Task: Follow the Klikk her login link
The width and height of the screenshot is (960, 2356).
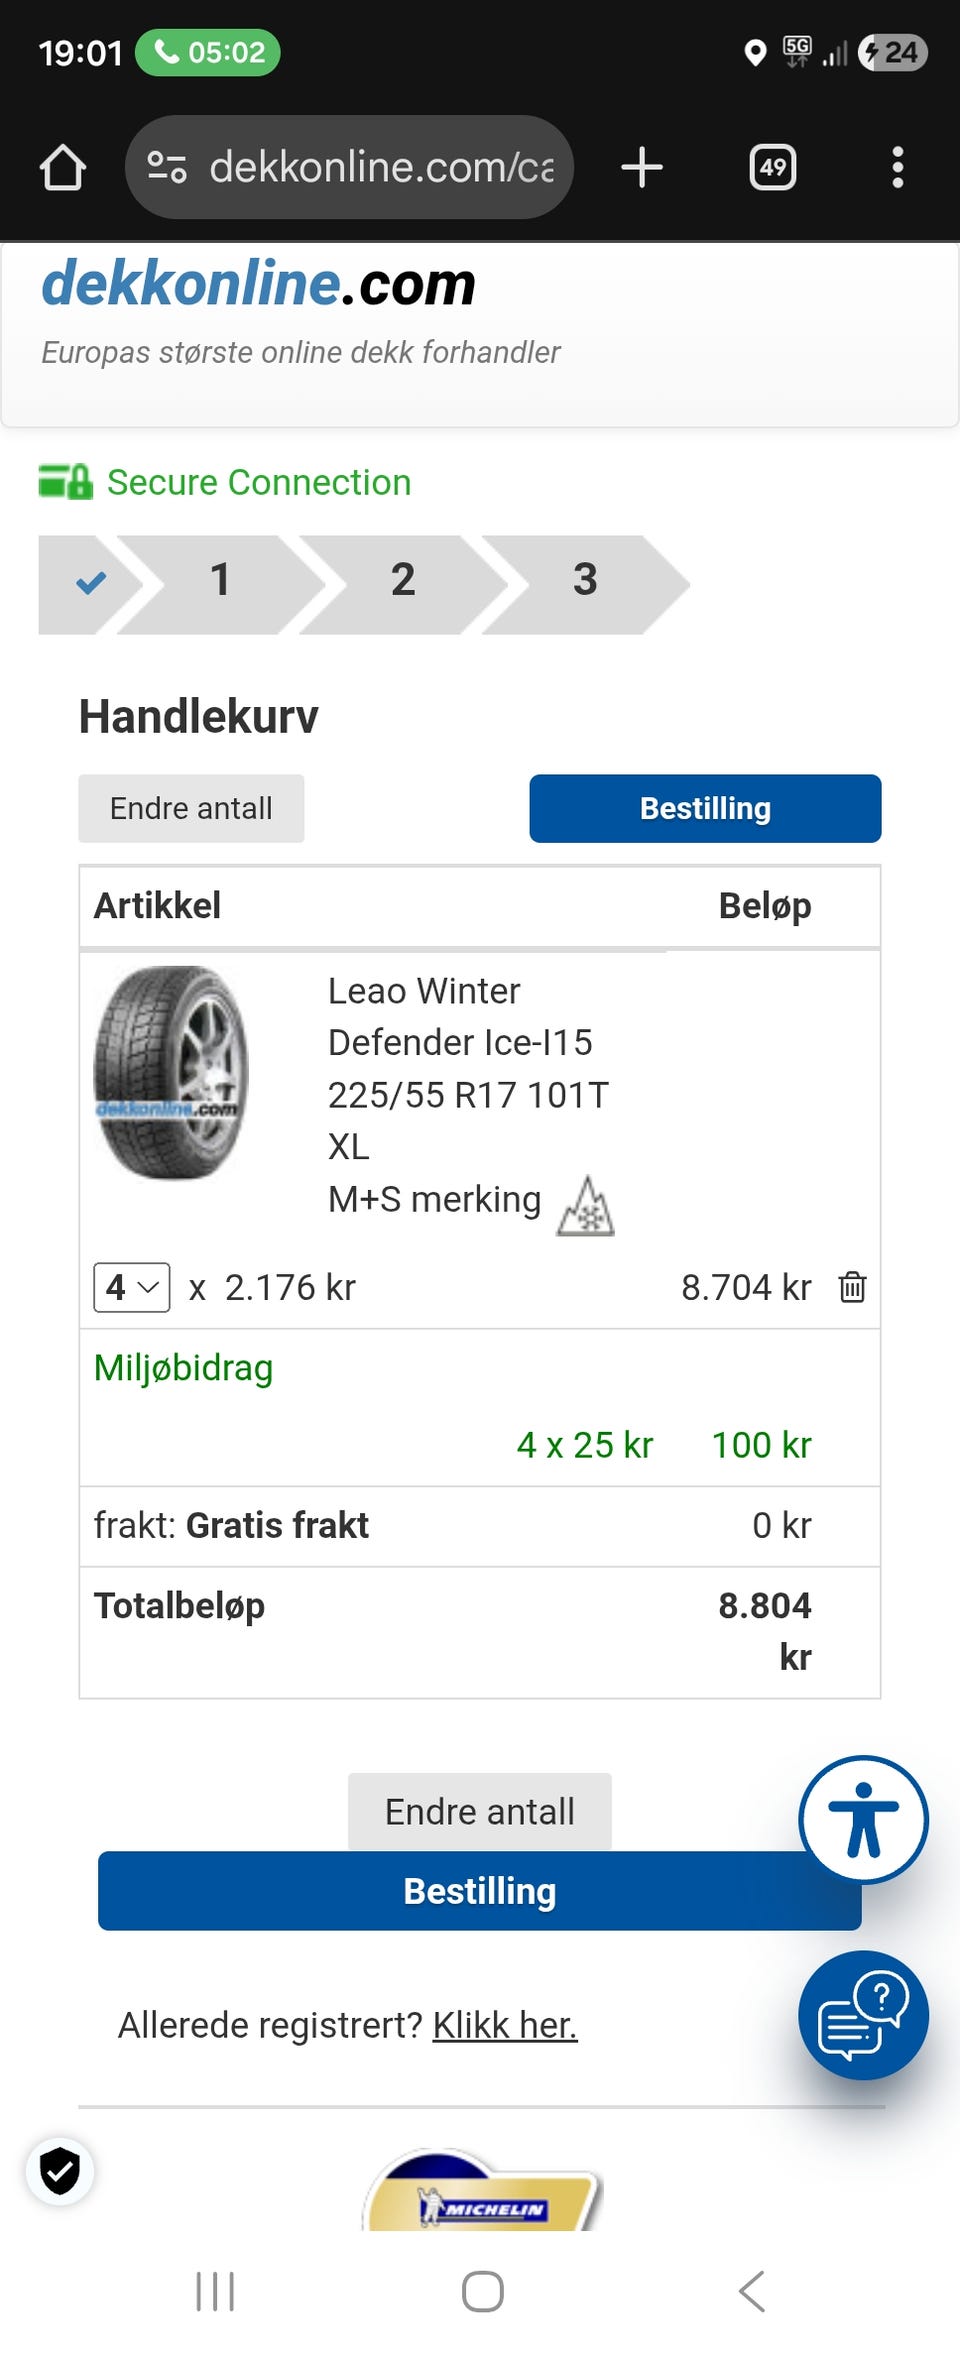Action: click(x=505, y=2025)
